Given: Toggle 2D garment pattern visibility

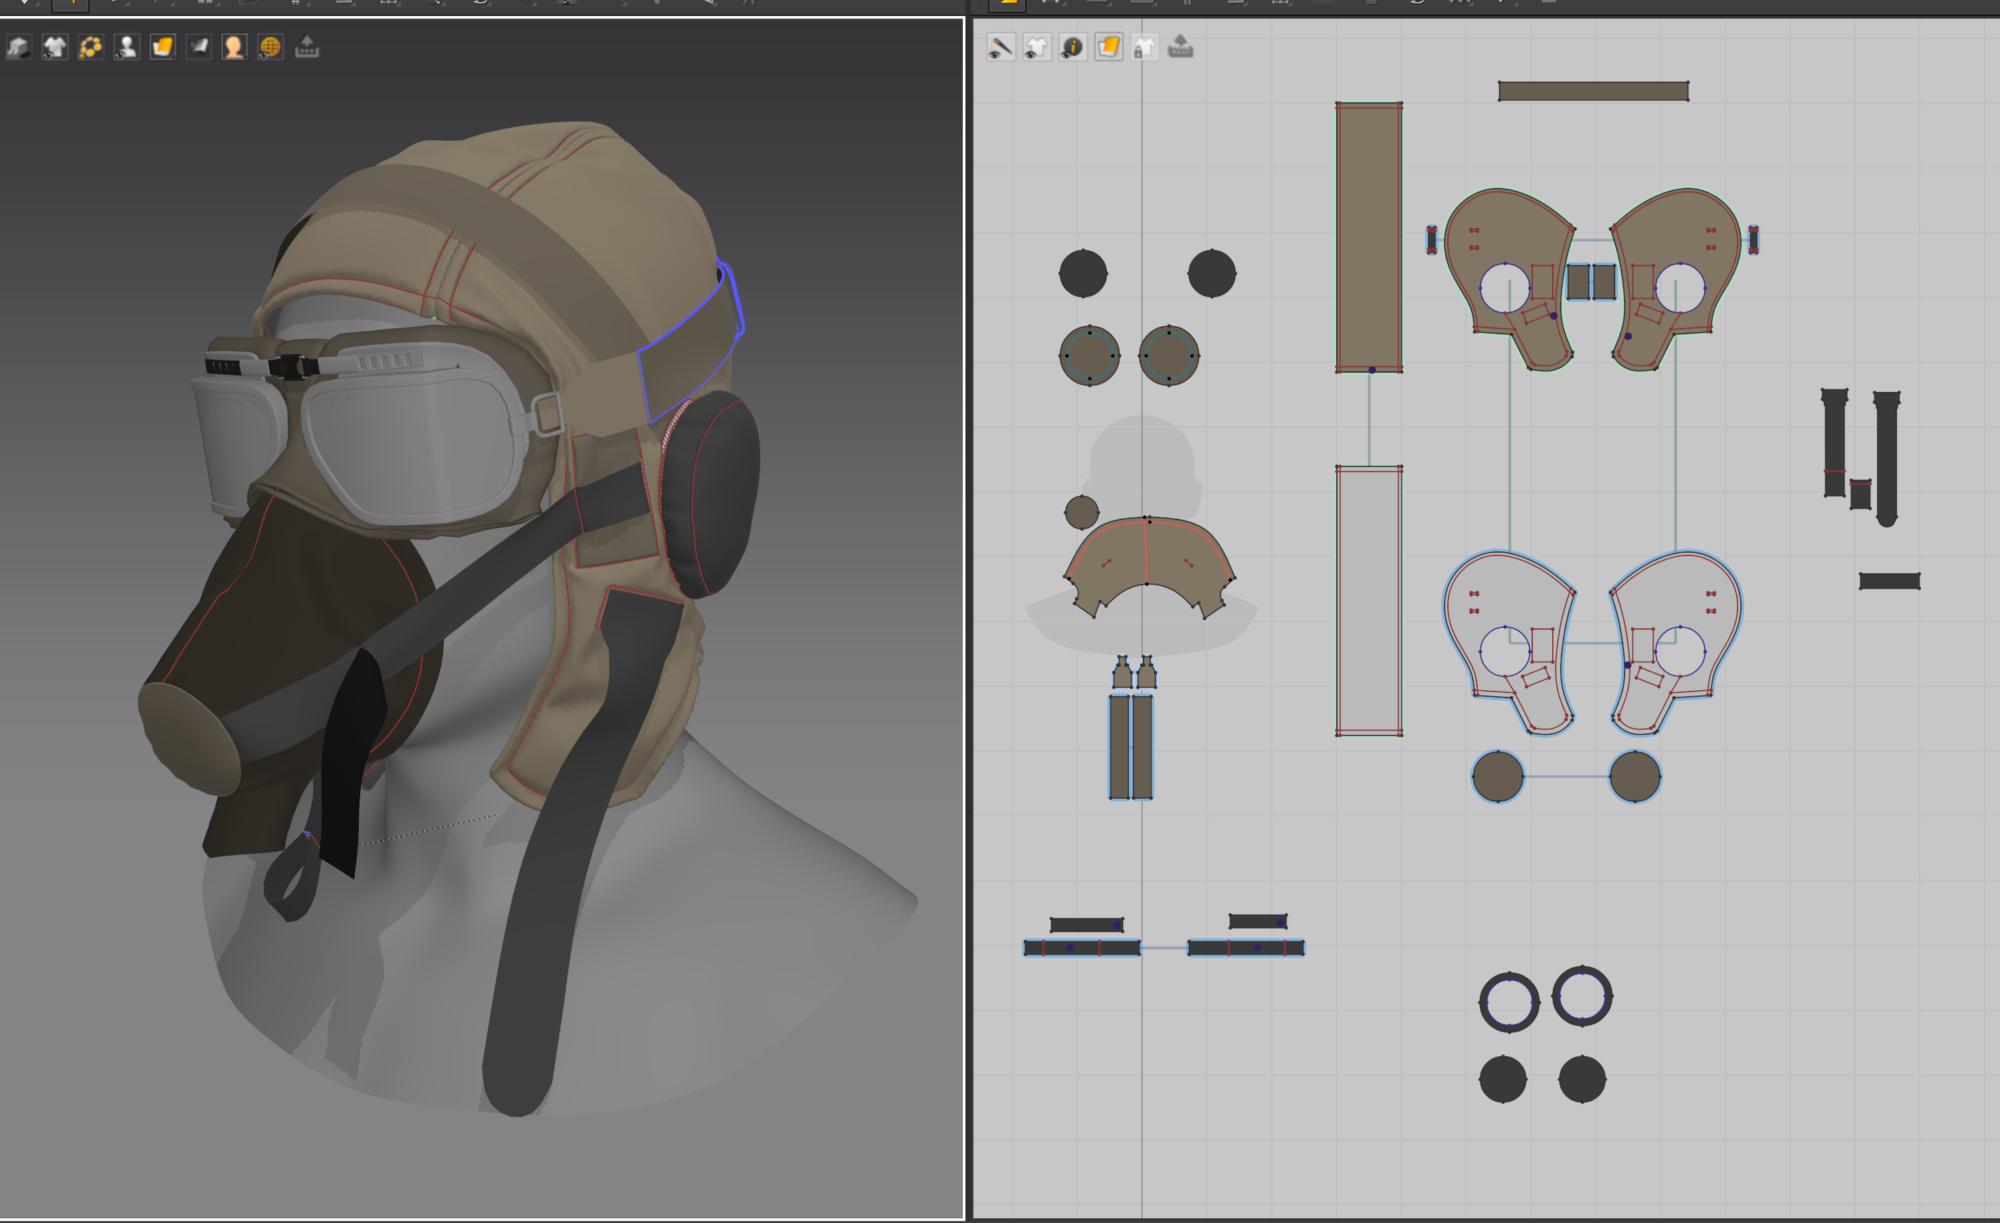Looking at the screenshot, I should (1037, 47).
